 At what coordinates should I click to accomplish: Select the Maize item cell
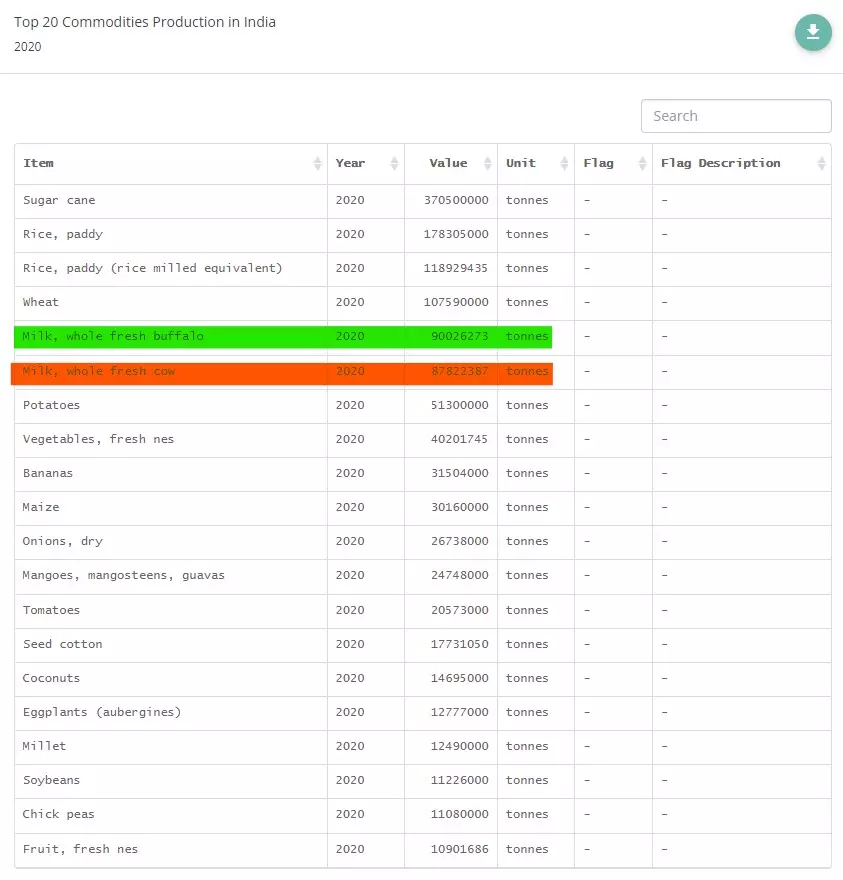[171, 508]
